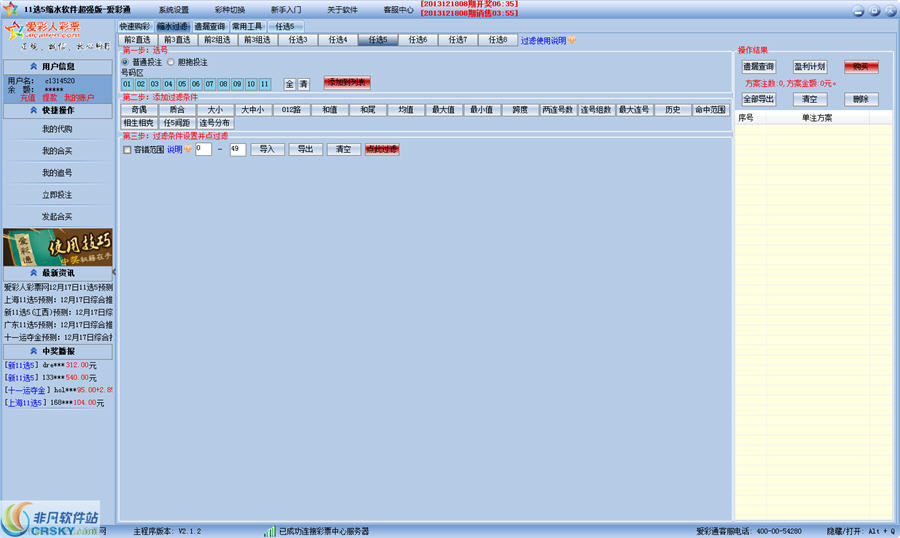Click the server connection signal icon

[270, 531]
